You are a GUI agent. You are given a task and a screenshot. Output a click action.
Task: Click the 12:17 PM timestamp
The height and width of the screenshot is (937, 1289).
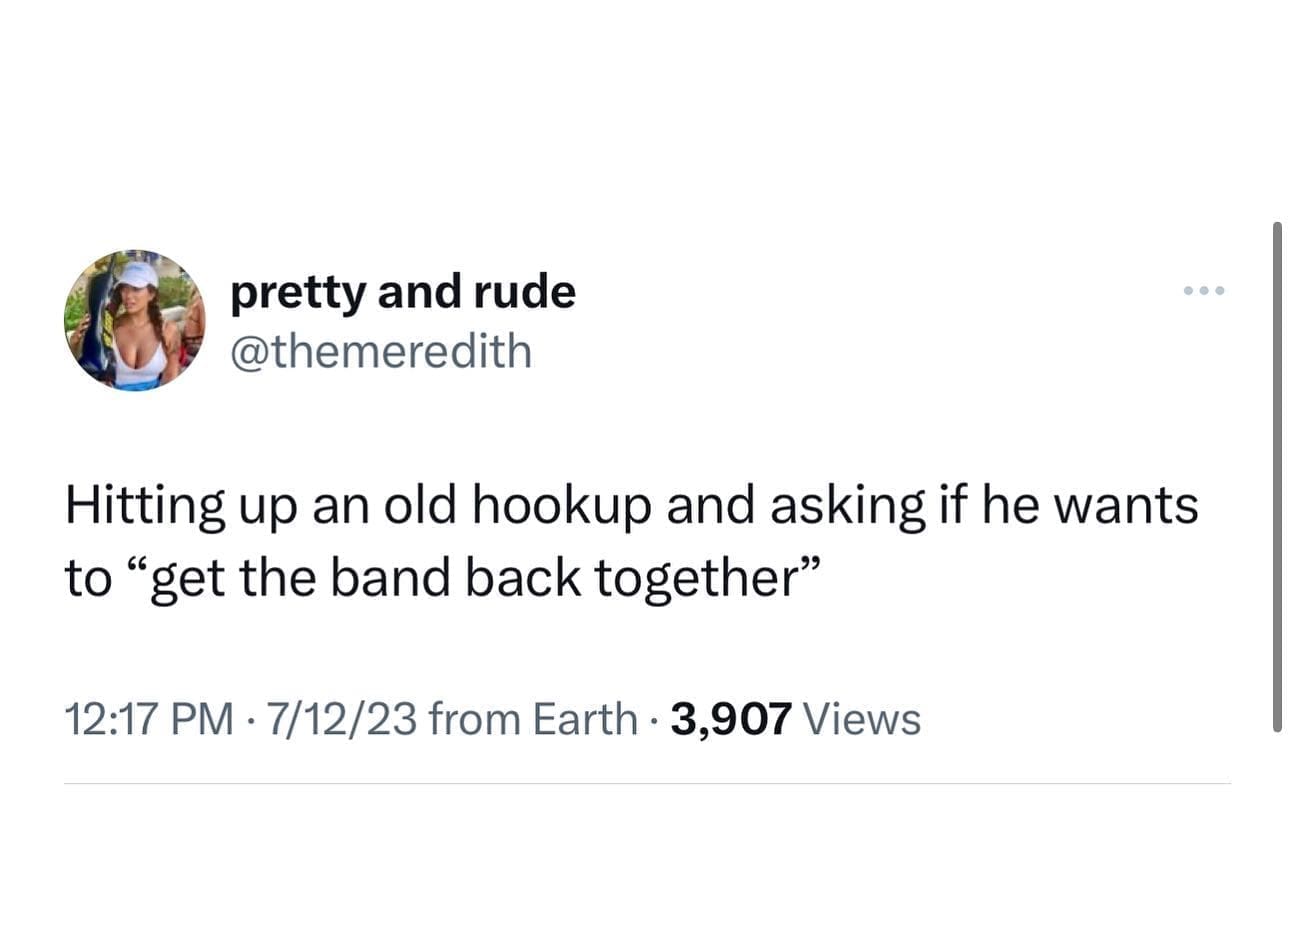(x=150, y=719)
